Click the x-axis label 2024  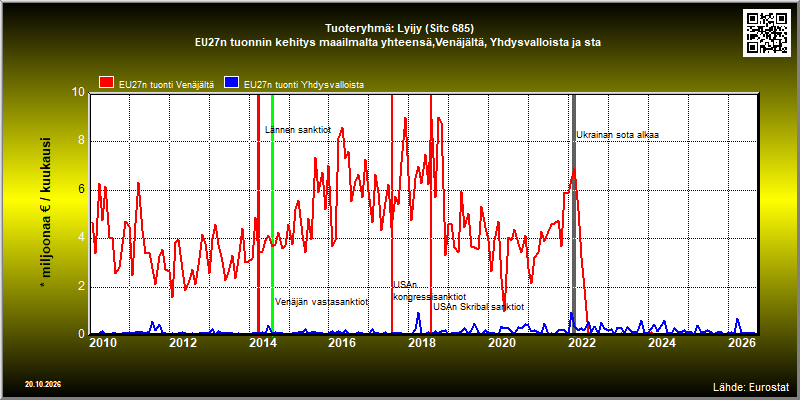click(x=661, y=342)
